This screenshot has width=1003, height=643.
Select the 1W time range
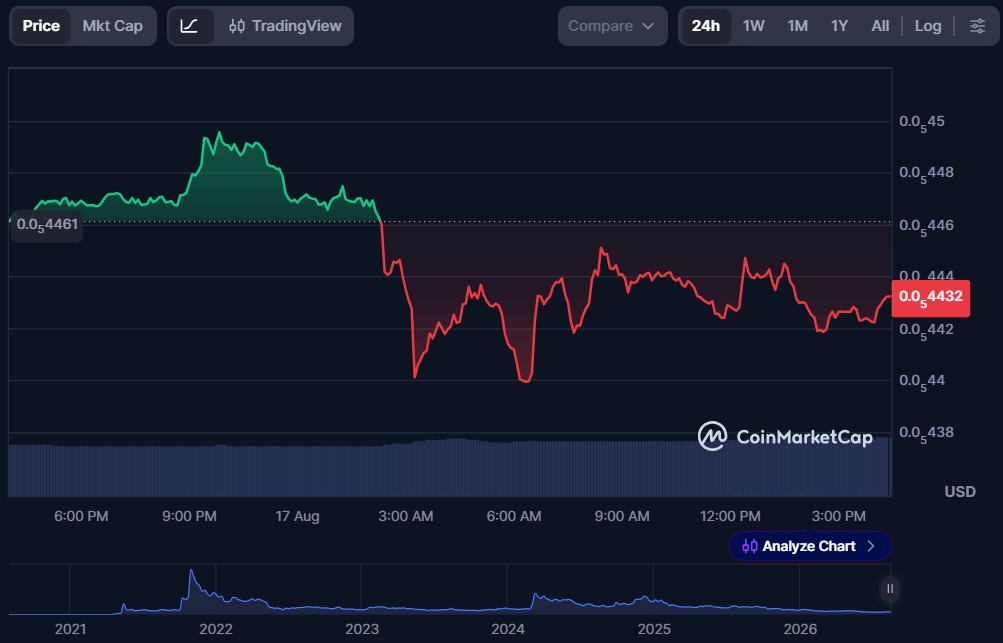[x=754, y=26]
